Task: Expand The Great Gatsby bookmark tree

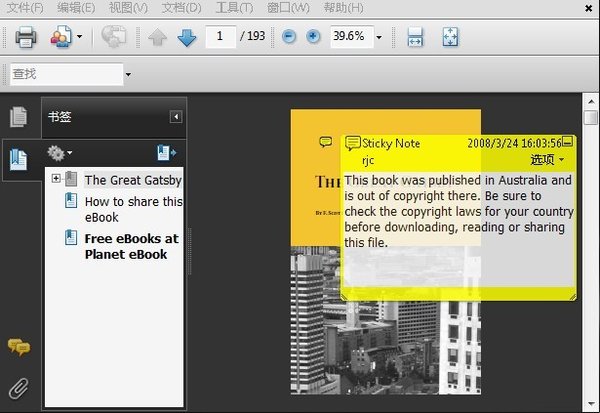Action: (x=56, y=179)
